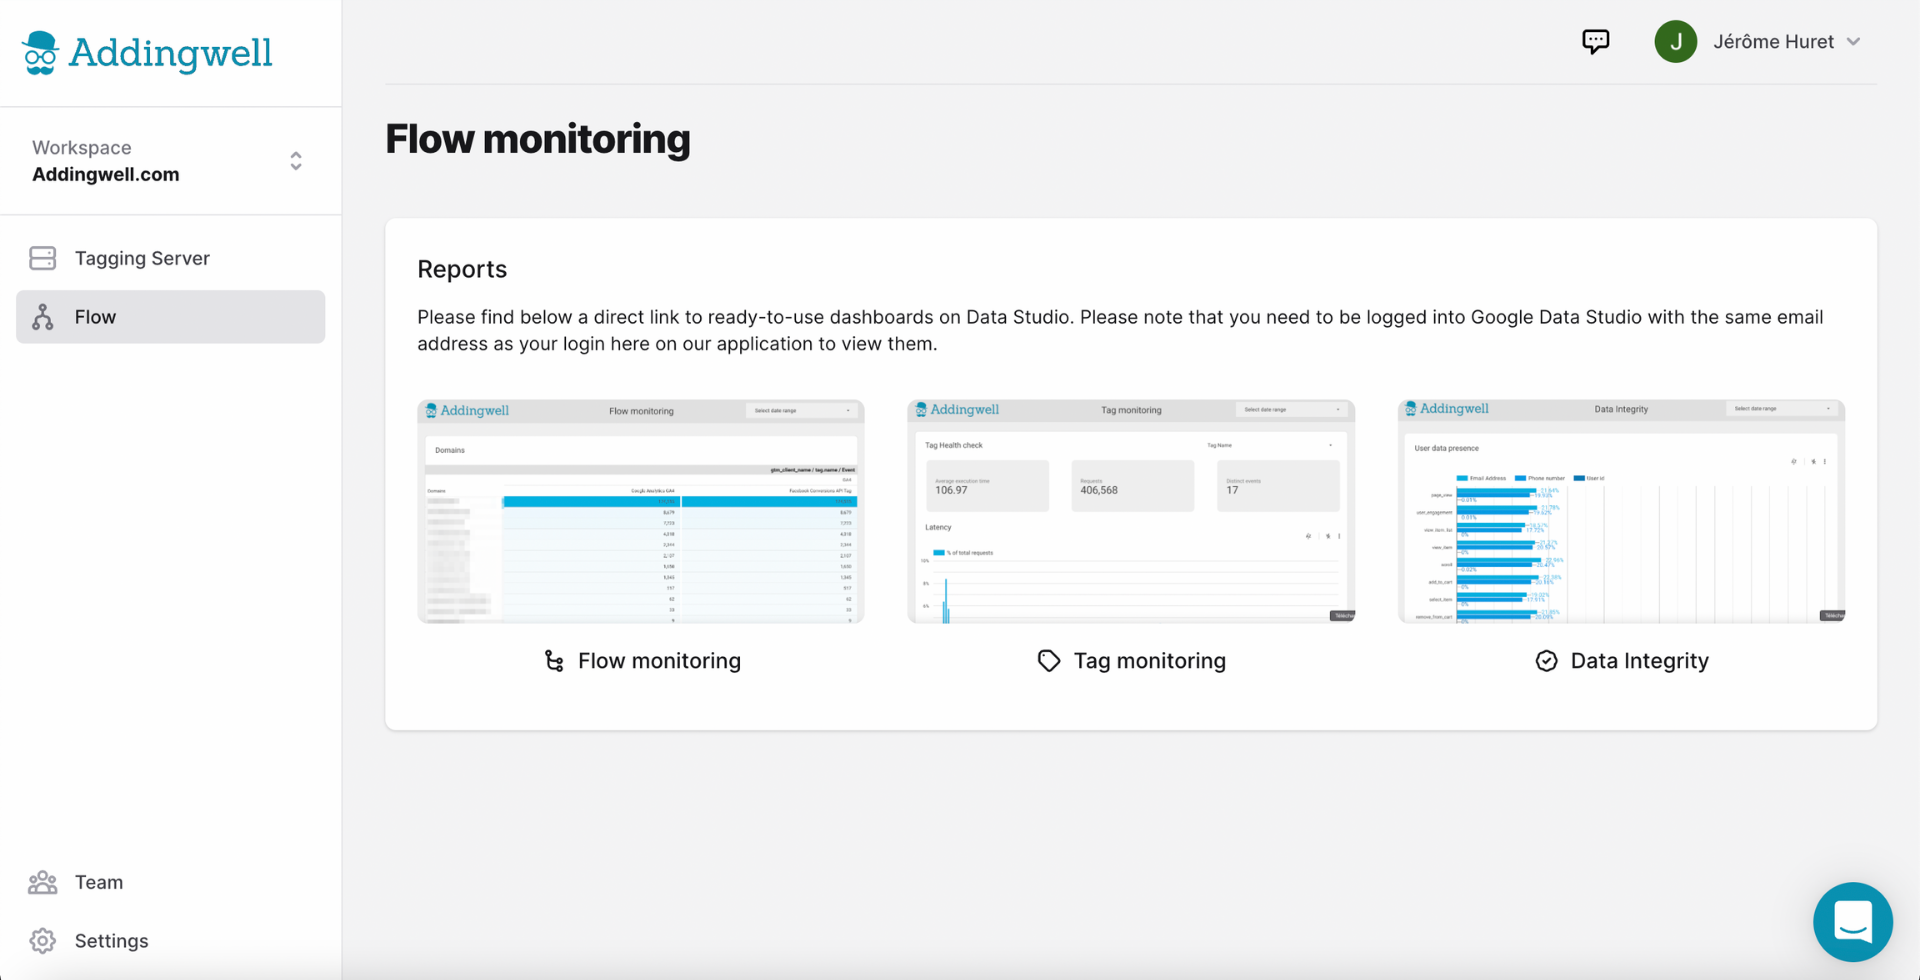Click the Jérôme Huret username

click(1773, 42)
